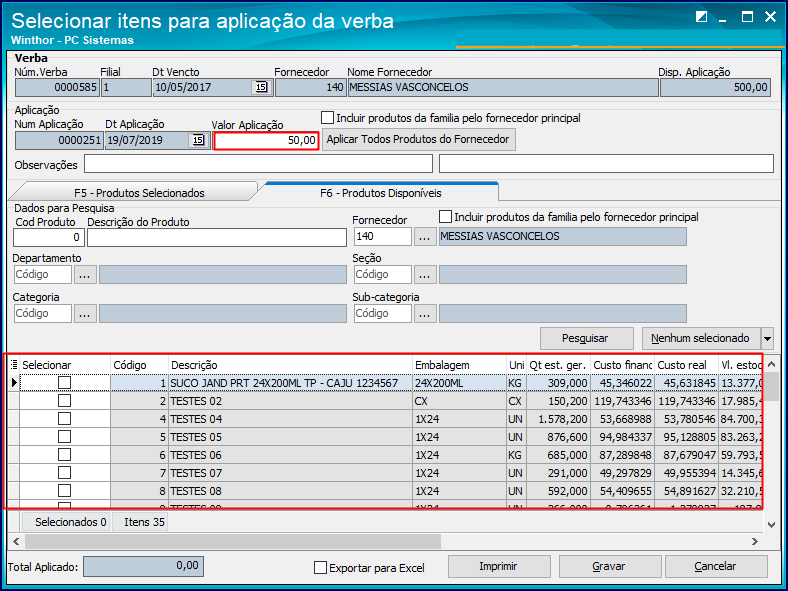Click the horizontal scrollbar right arrow
Viewport: 788px width, 591px height.
[x=755, y=541]
